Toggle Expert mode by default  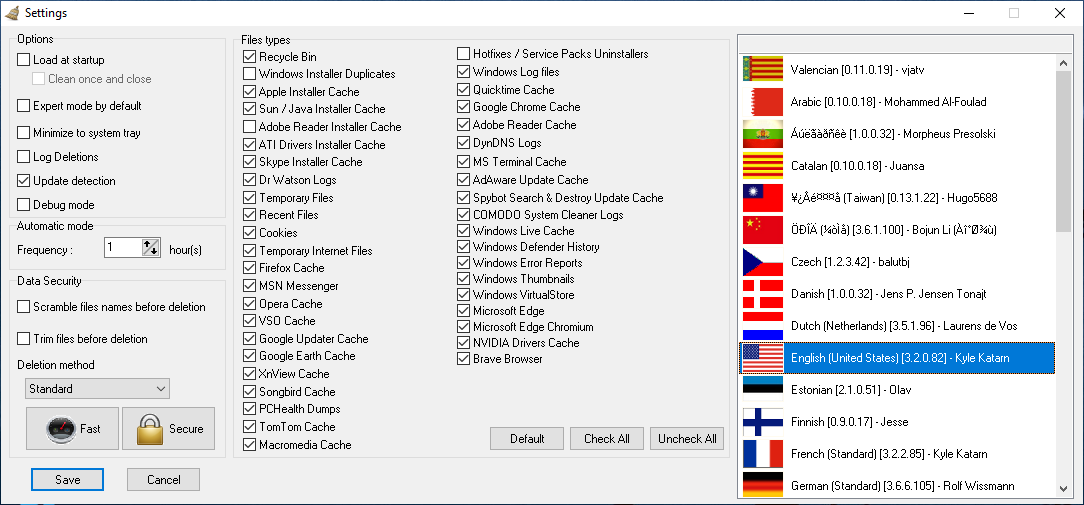coord(24,106)
